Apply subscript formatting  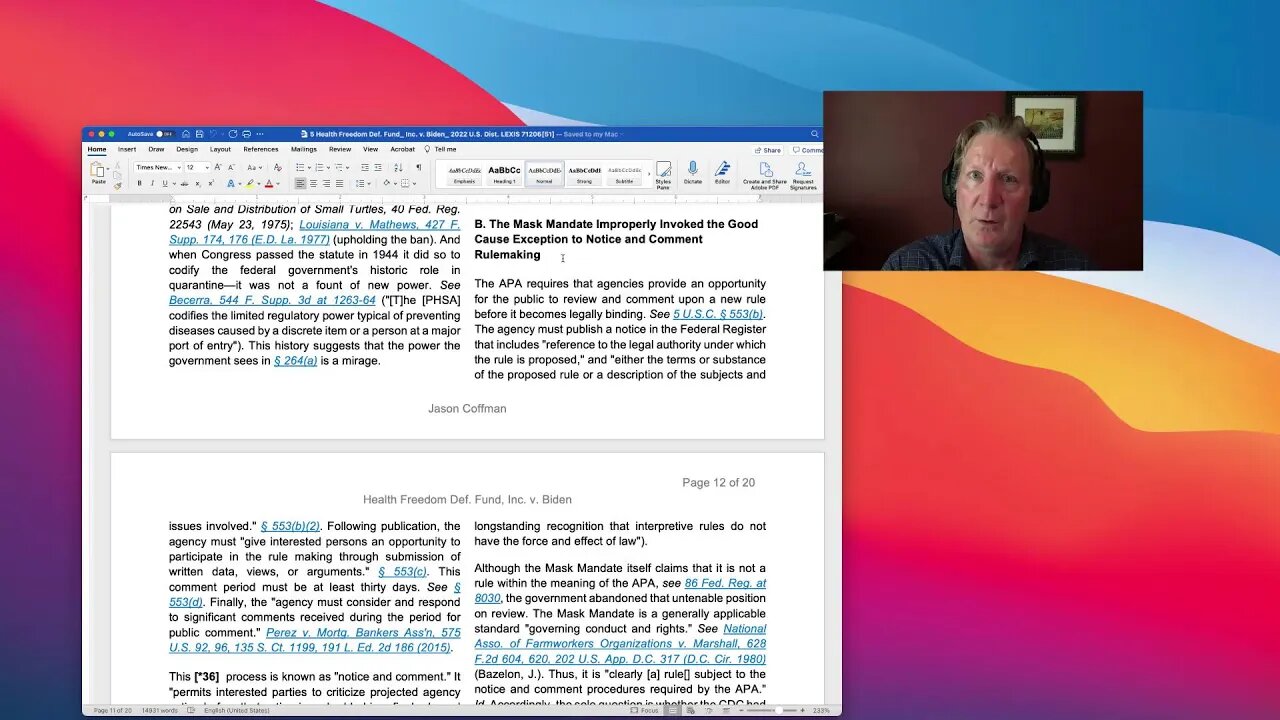pos(198,184)
